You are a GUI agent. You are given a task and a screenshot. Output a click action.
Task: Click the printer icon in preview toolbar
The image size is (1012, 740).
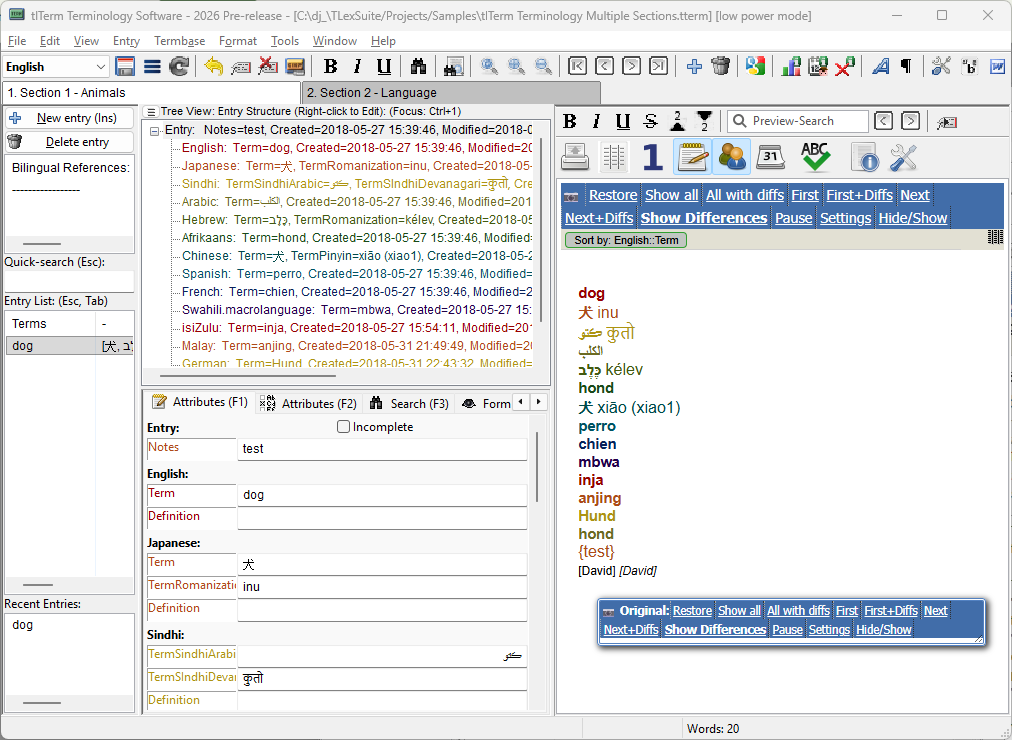[x=574, y=157]
